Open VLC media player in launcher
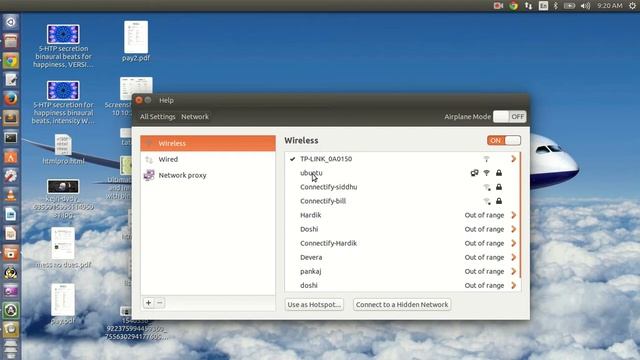This screenshot has height=360, width=640. point(11,195)
